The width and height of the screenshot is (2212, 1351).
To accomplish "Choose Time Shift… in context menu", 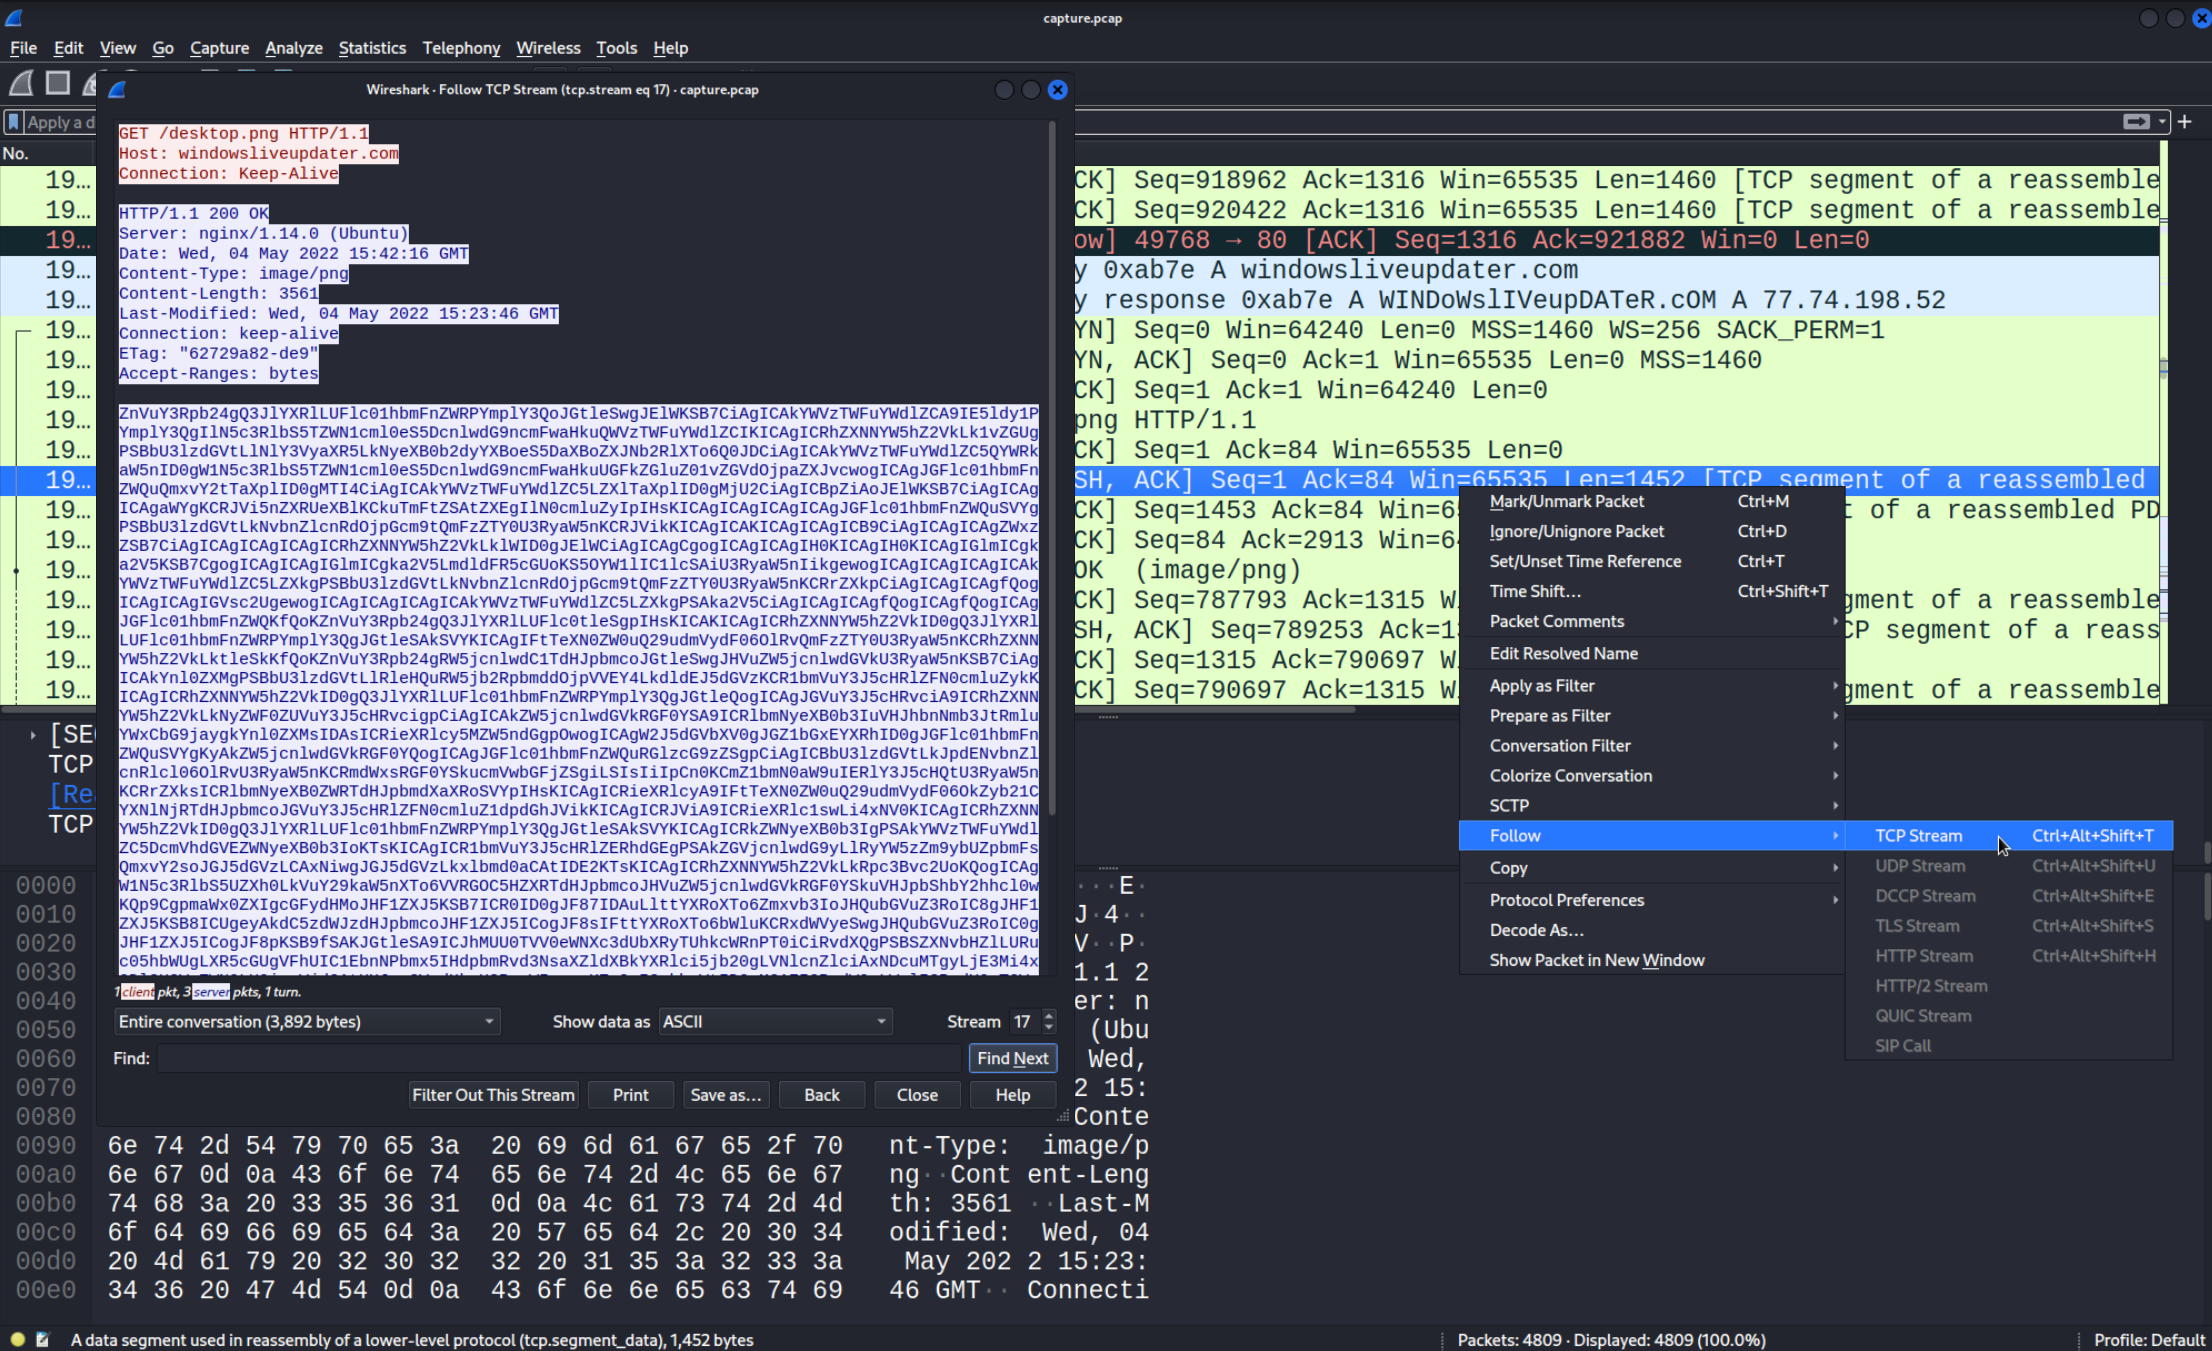I will click(x=1652, y=591).
